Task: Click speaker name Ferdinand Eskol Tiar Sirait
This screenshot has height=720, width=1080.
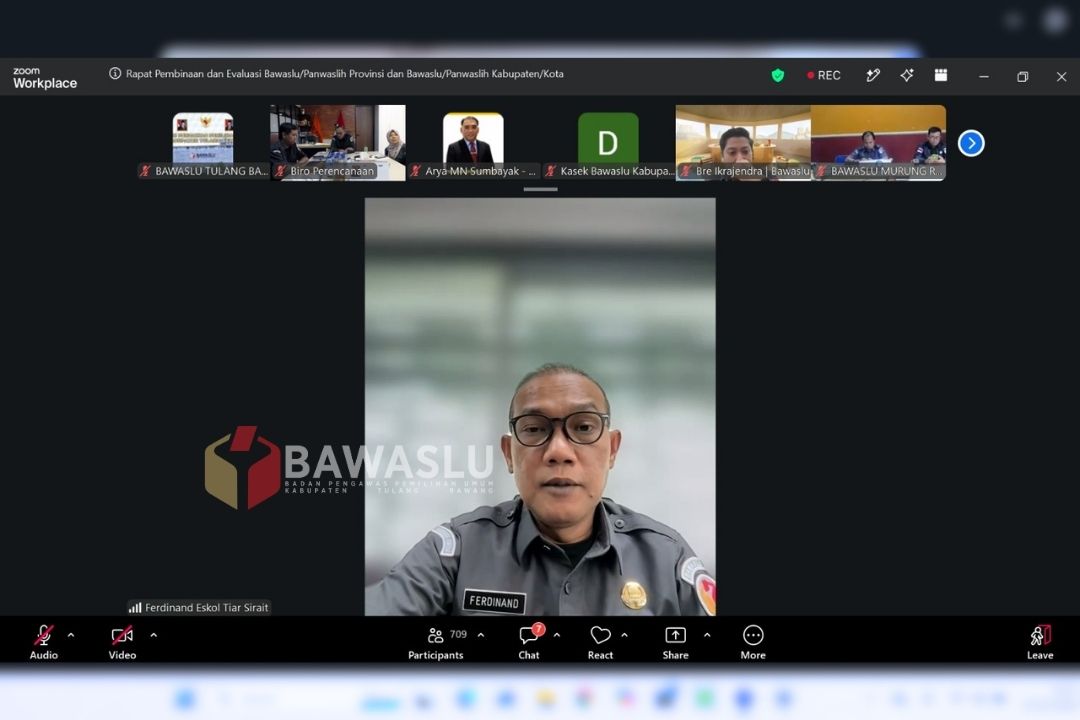Action: (206, 608)
